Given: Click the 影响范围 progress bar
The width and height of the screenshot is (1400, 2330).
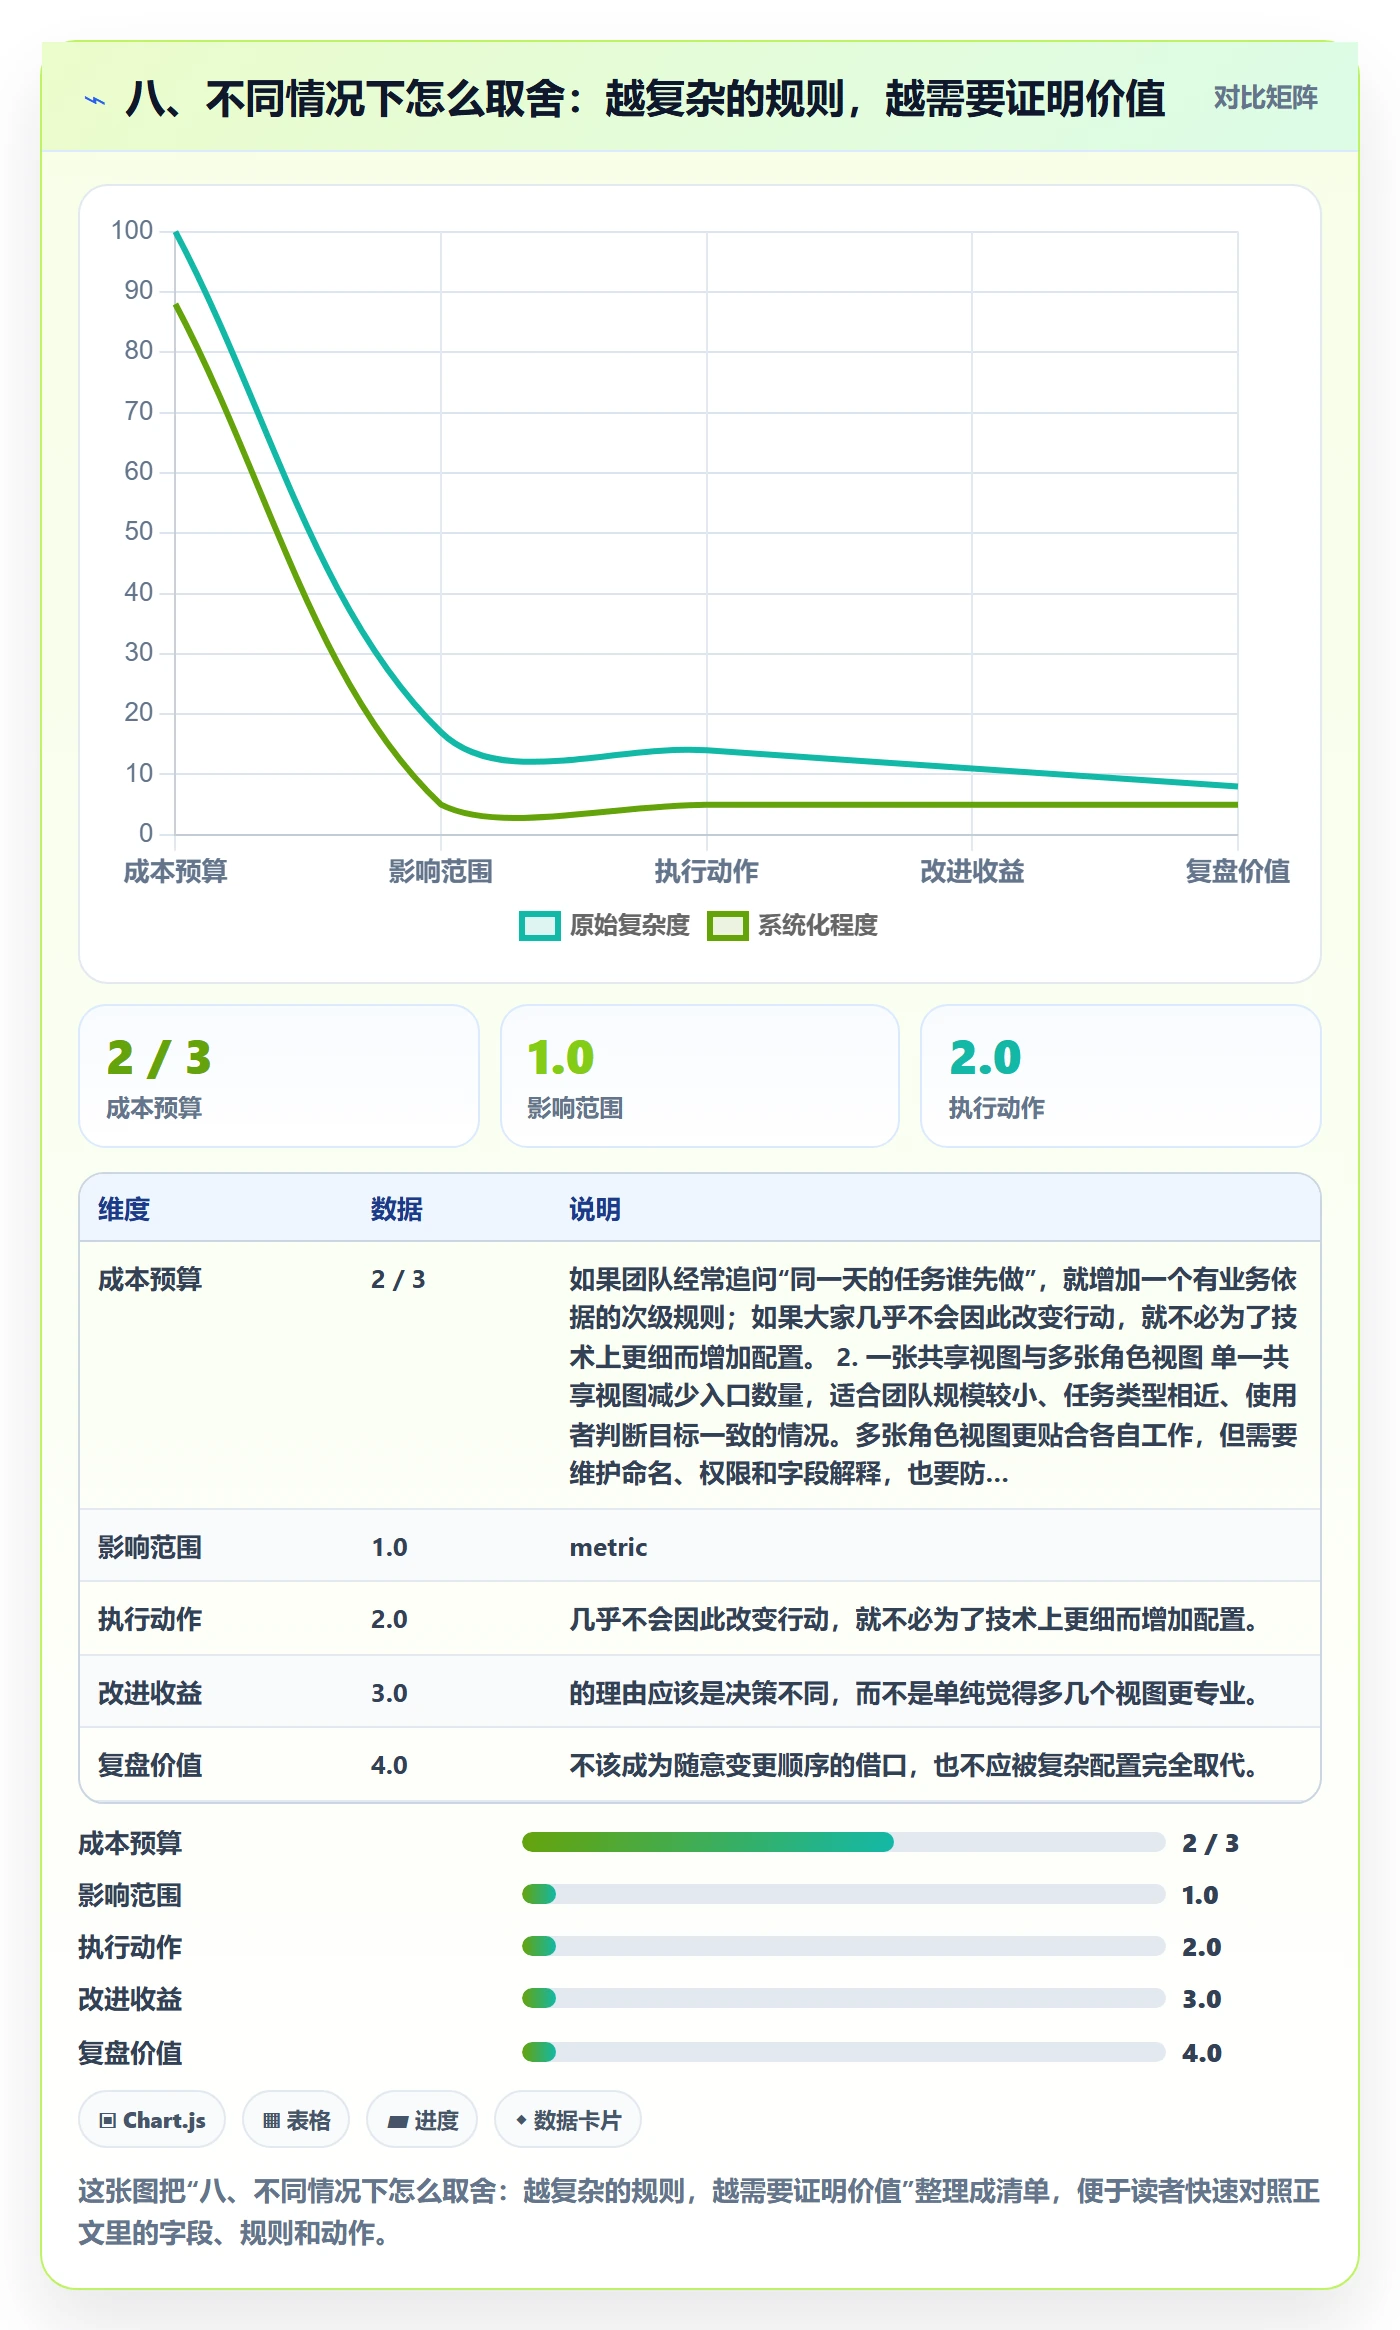Looking at the screenshot, I should (843, 1894).
